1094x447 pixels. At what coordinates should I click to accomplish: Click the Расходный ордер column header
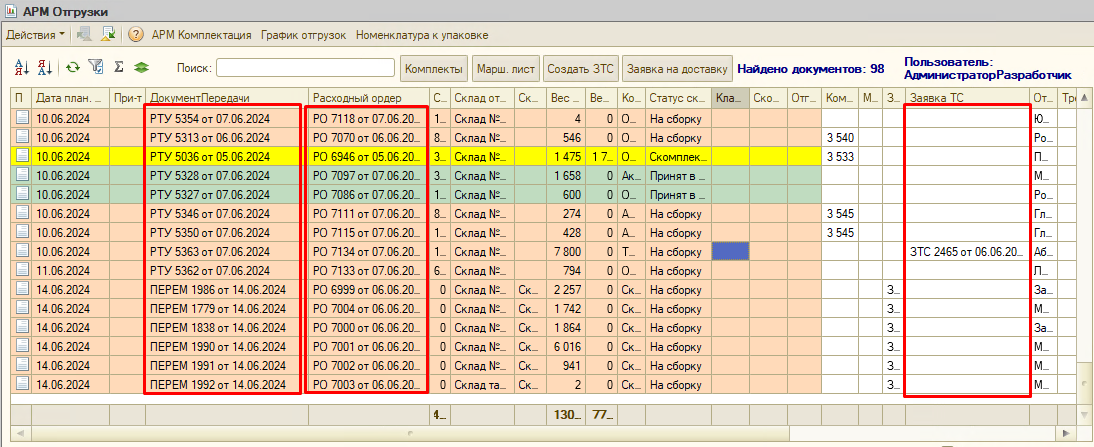369,98
